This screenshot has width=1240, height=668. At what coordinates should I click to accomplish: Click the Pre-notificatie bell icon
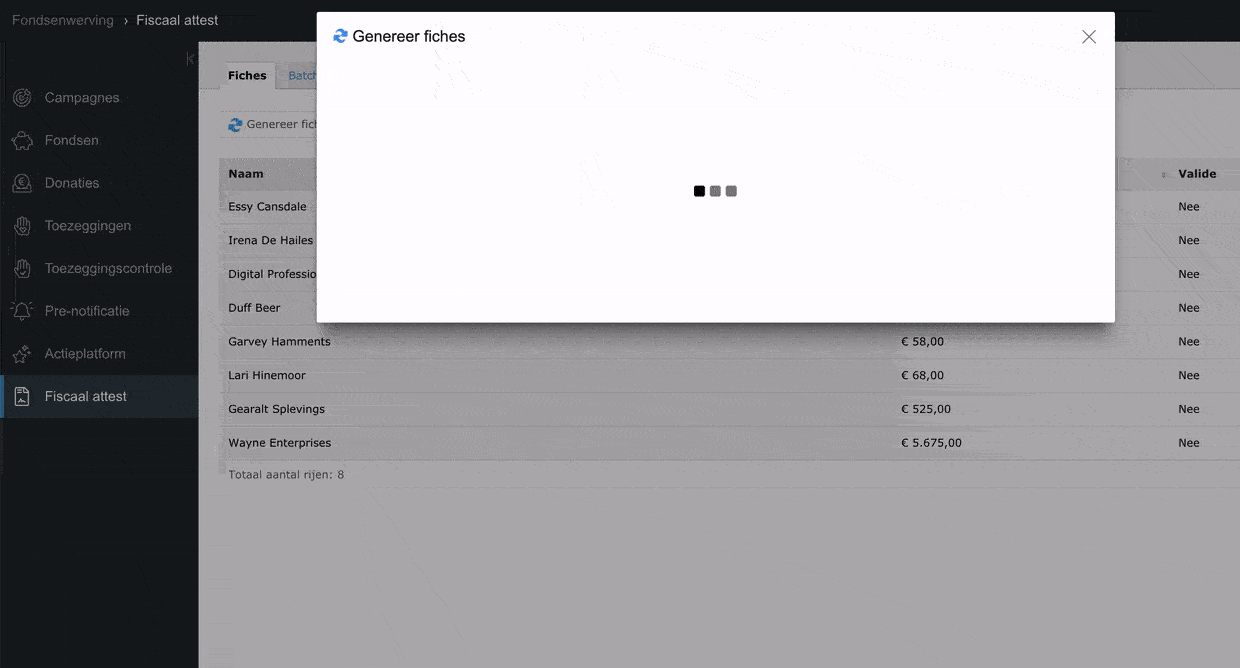click(x=22, y=311)
